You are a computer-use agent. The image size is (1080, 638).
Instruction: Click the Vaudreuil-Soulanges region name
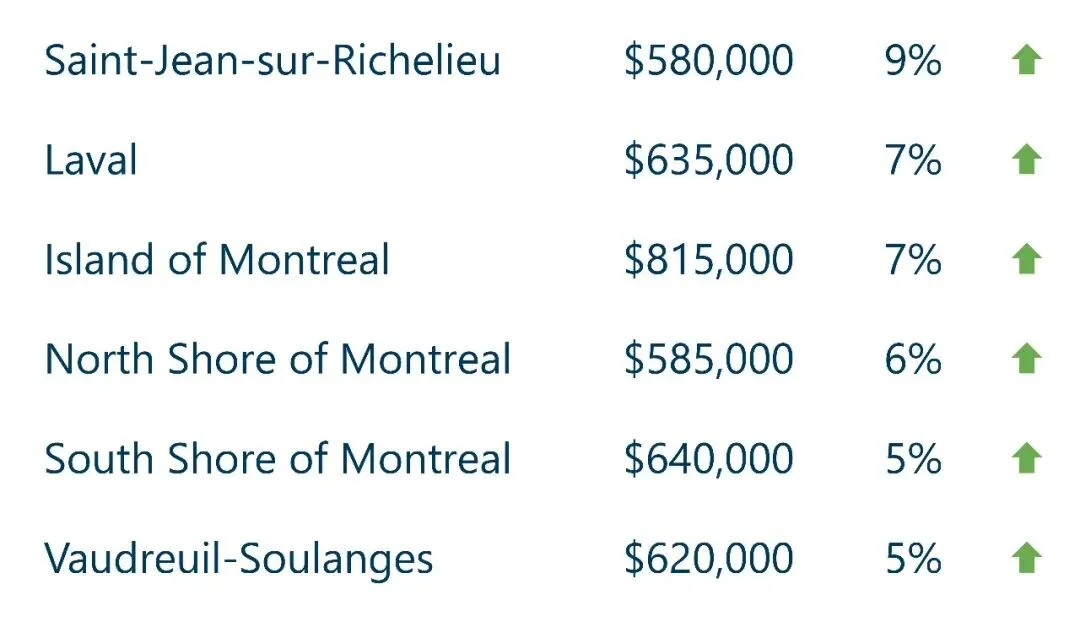pyautogui.click(x=239, y=558)
